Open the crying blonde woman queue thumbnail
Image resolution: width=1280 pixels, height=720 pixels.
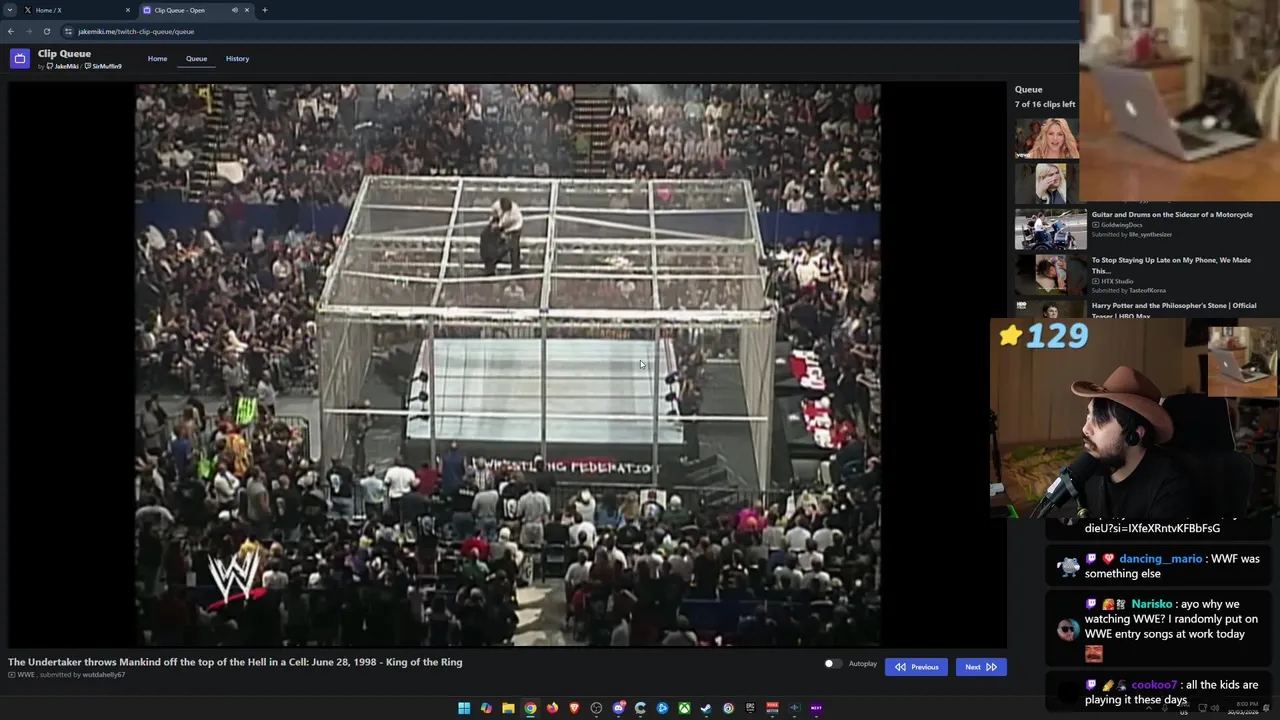point(1047,183)
